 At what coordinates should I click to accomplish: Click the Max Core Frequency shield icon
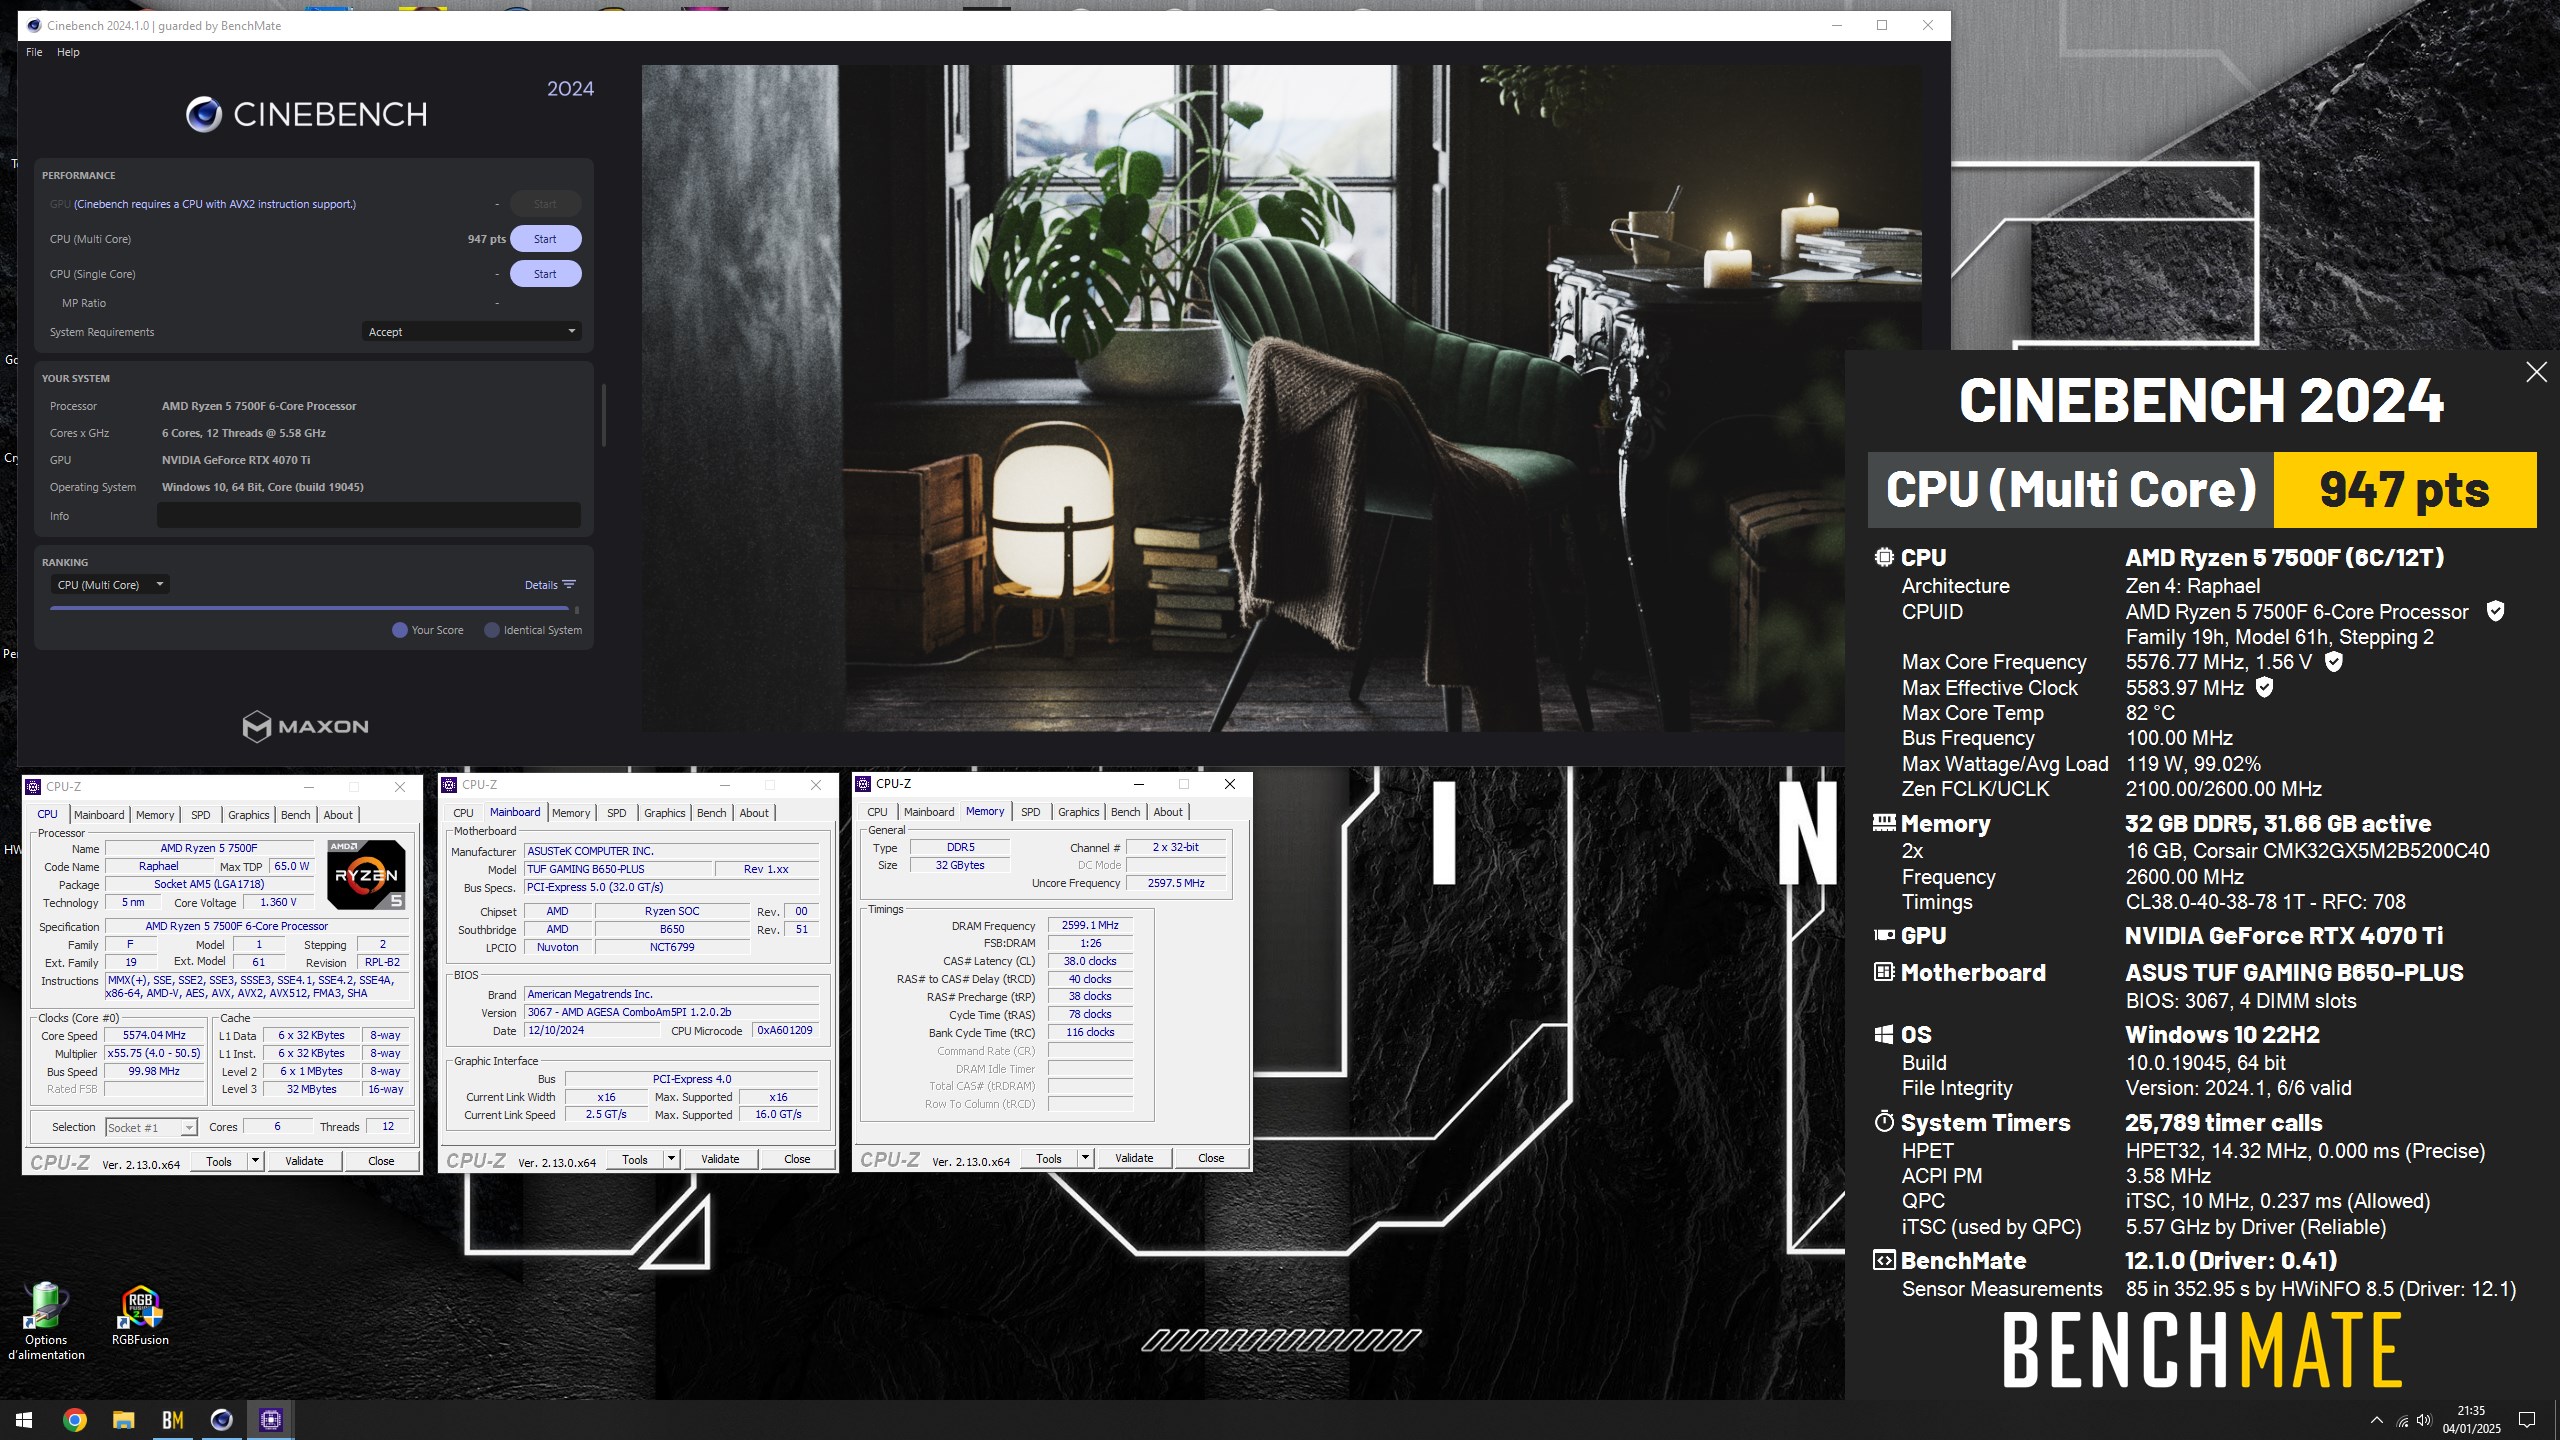[x=2333, y=661]
